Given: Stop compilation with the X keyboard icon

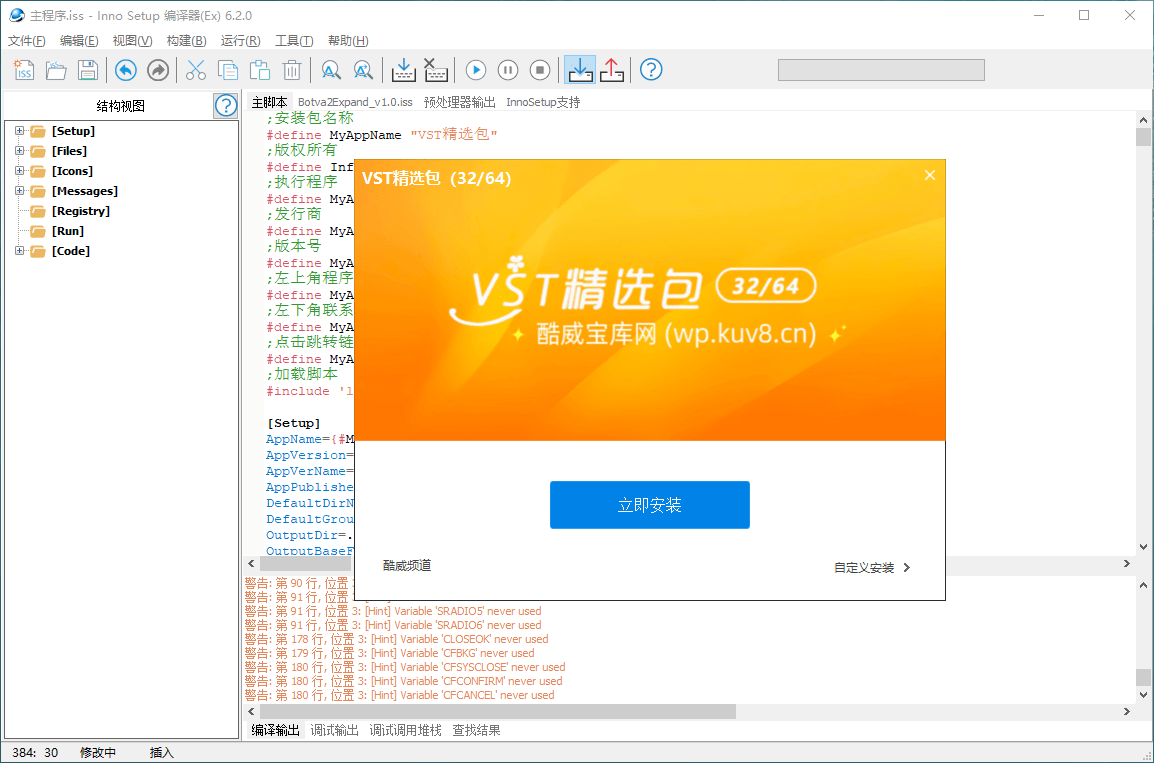Looking at the screenshot, I should pyautogui.click(x=436, y=70).
